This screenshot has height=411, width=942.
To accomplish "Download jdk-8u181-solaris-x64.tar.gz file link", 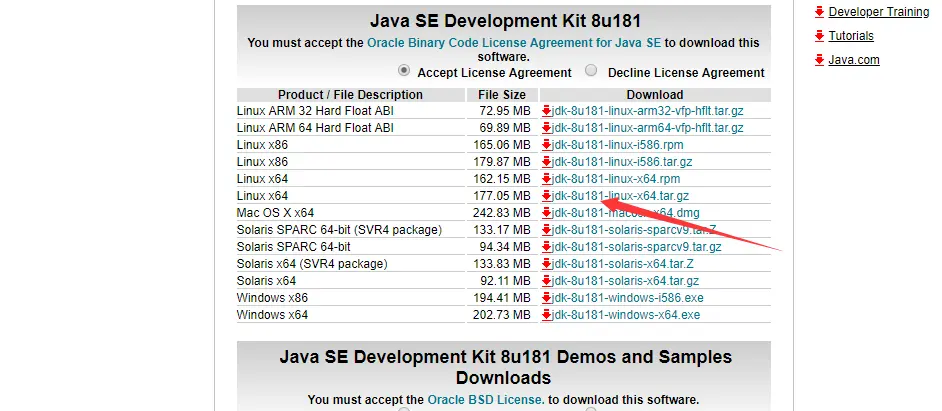I will (625, 281).
